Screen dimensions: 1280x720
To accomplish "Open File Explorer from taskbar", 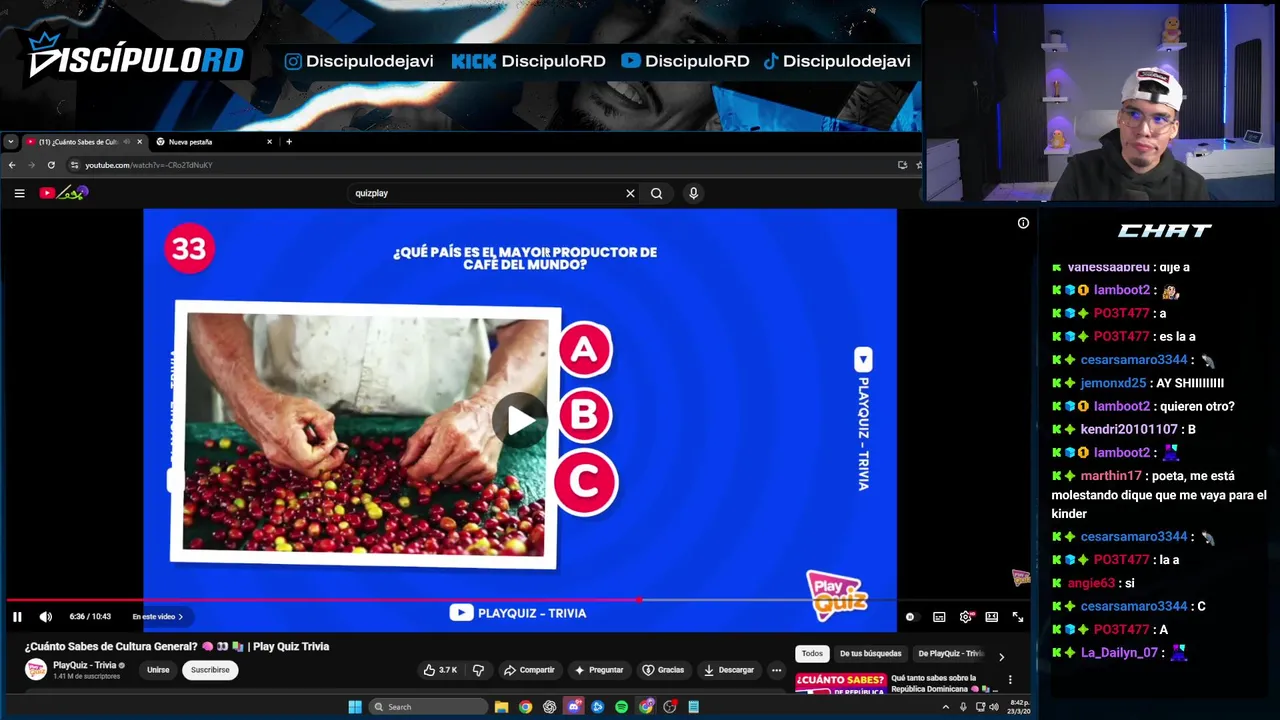I will pos(502,707).
